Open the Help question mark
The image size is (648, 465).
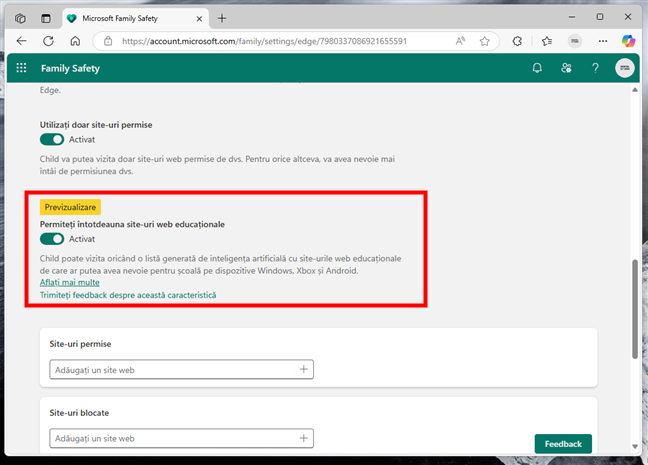click(x=595, y=68)
